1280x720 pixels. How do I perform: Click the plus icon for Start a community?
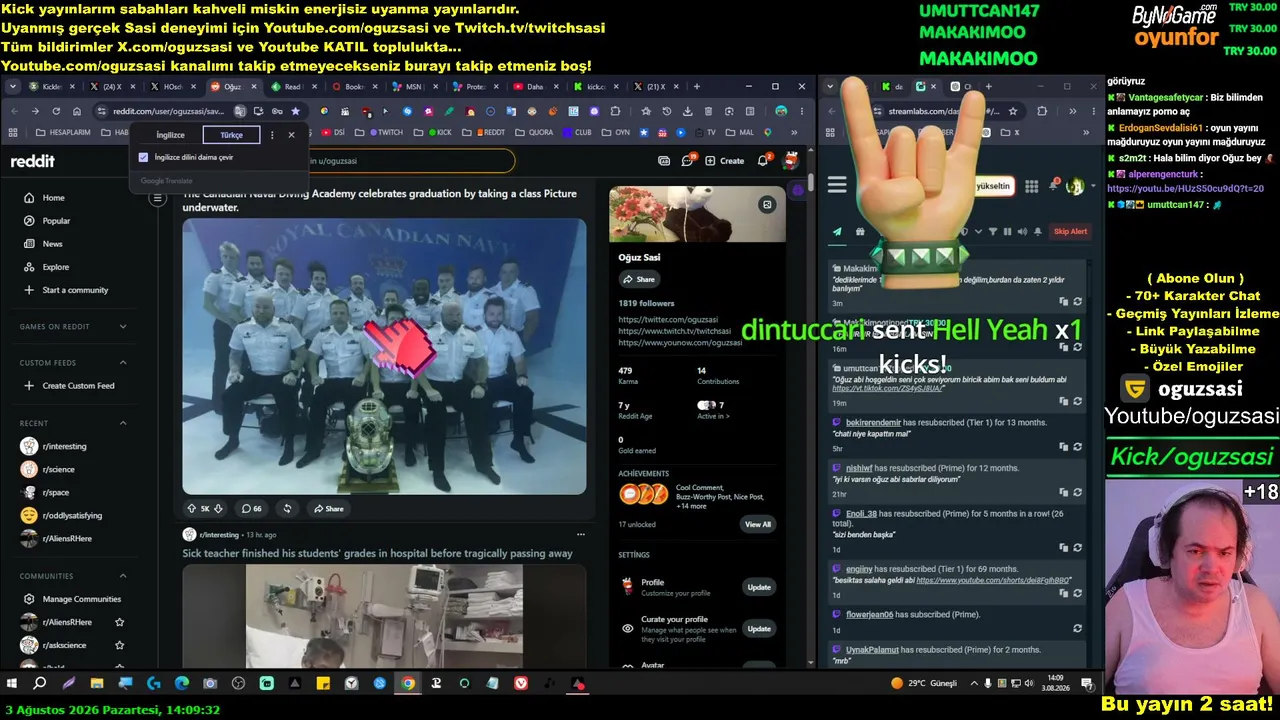point(29,290)
